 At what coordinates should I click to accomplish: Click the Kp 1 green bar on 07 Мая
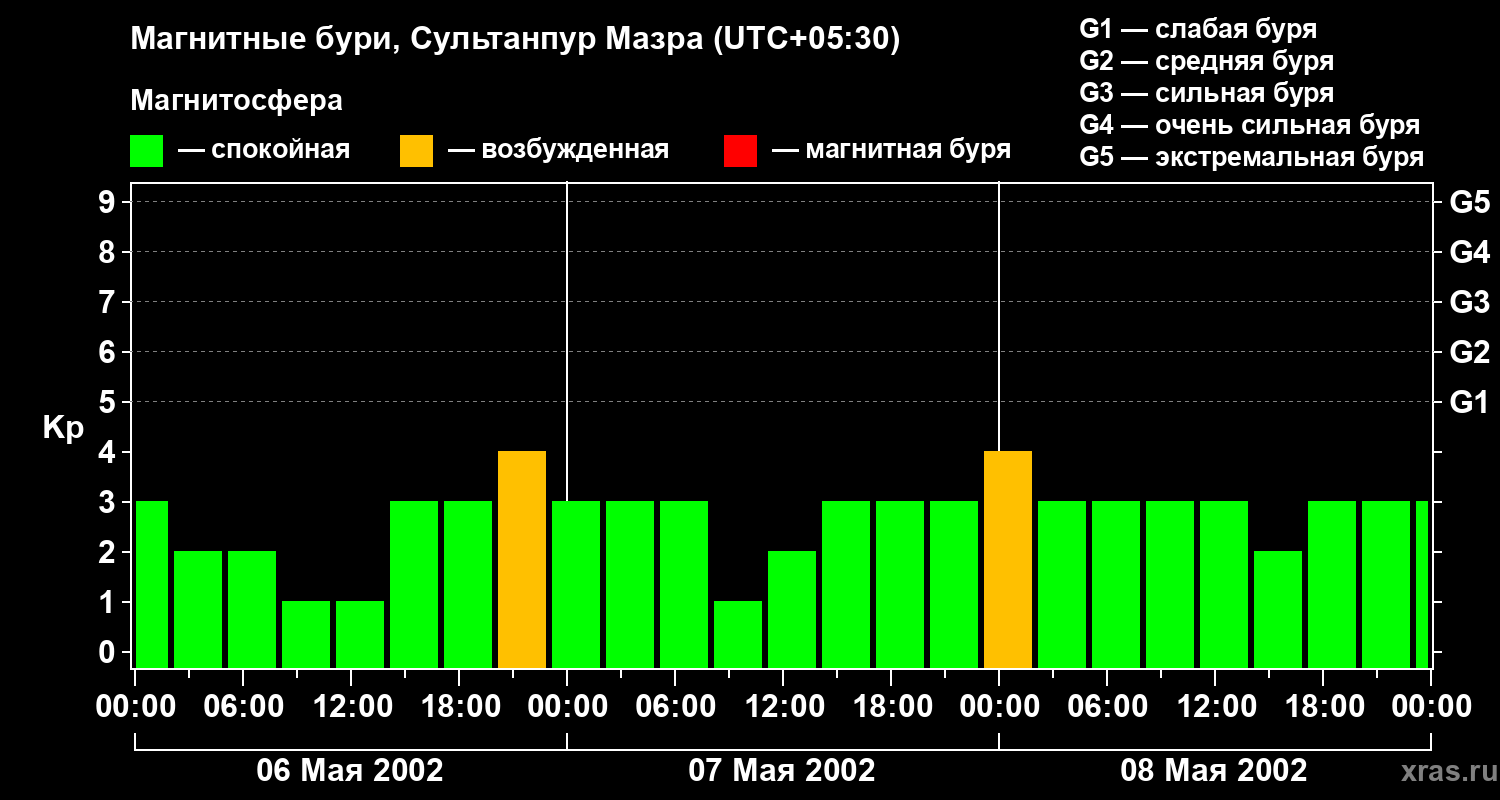pos(738,635)
